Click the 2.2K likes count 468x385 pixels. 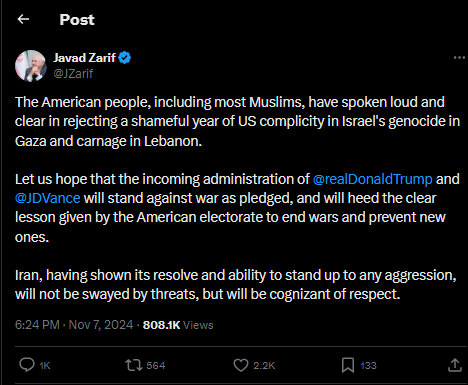(x=264, y=366)
